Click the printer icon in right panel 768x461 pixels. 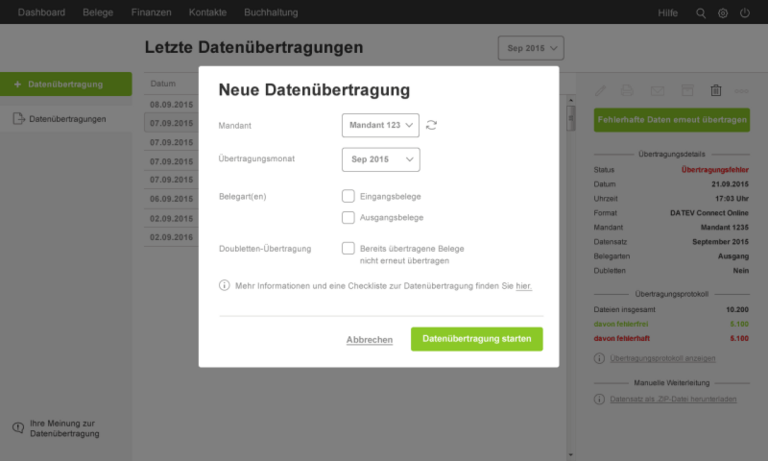pyautogui.click(x=628, y=91)
